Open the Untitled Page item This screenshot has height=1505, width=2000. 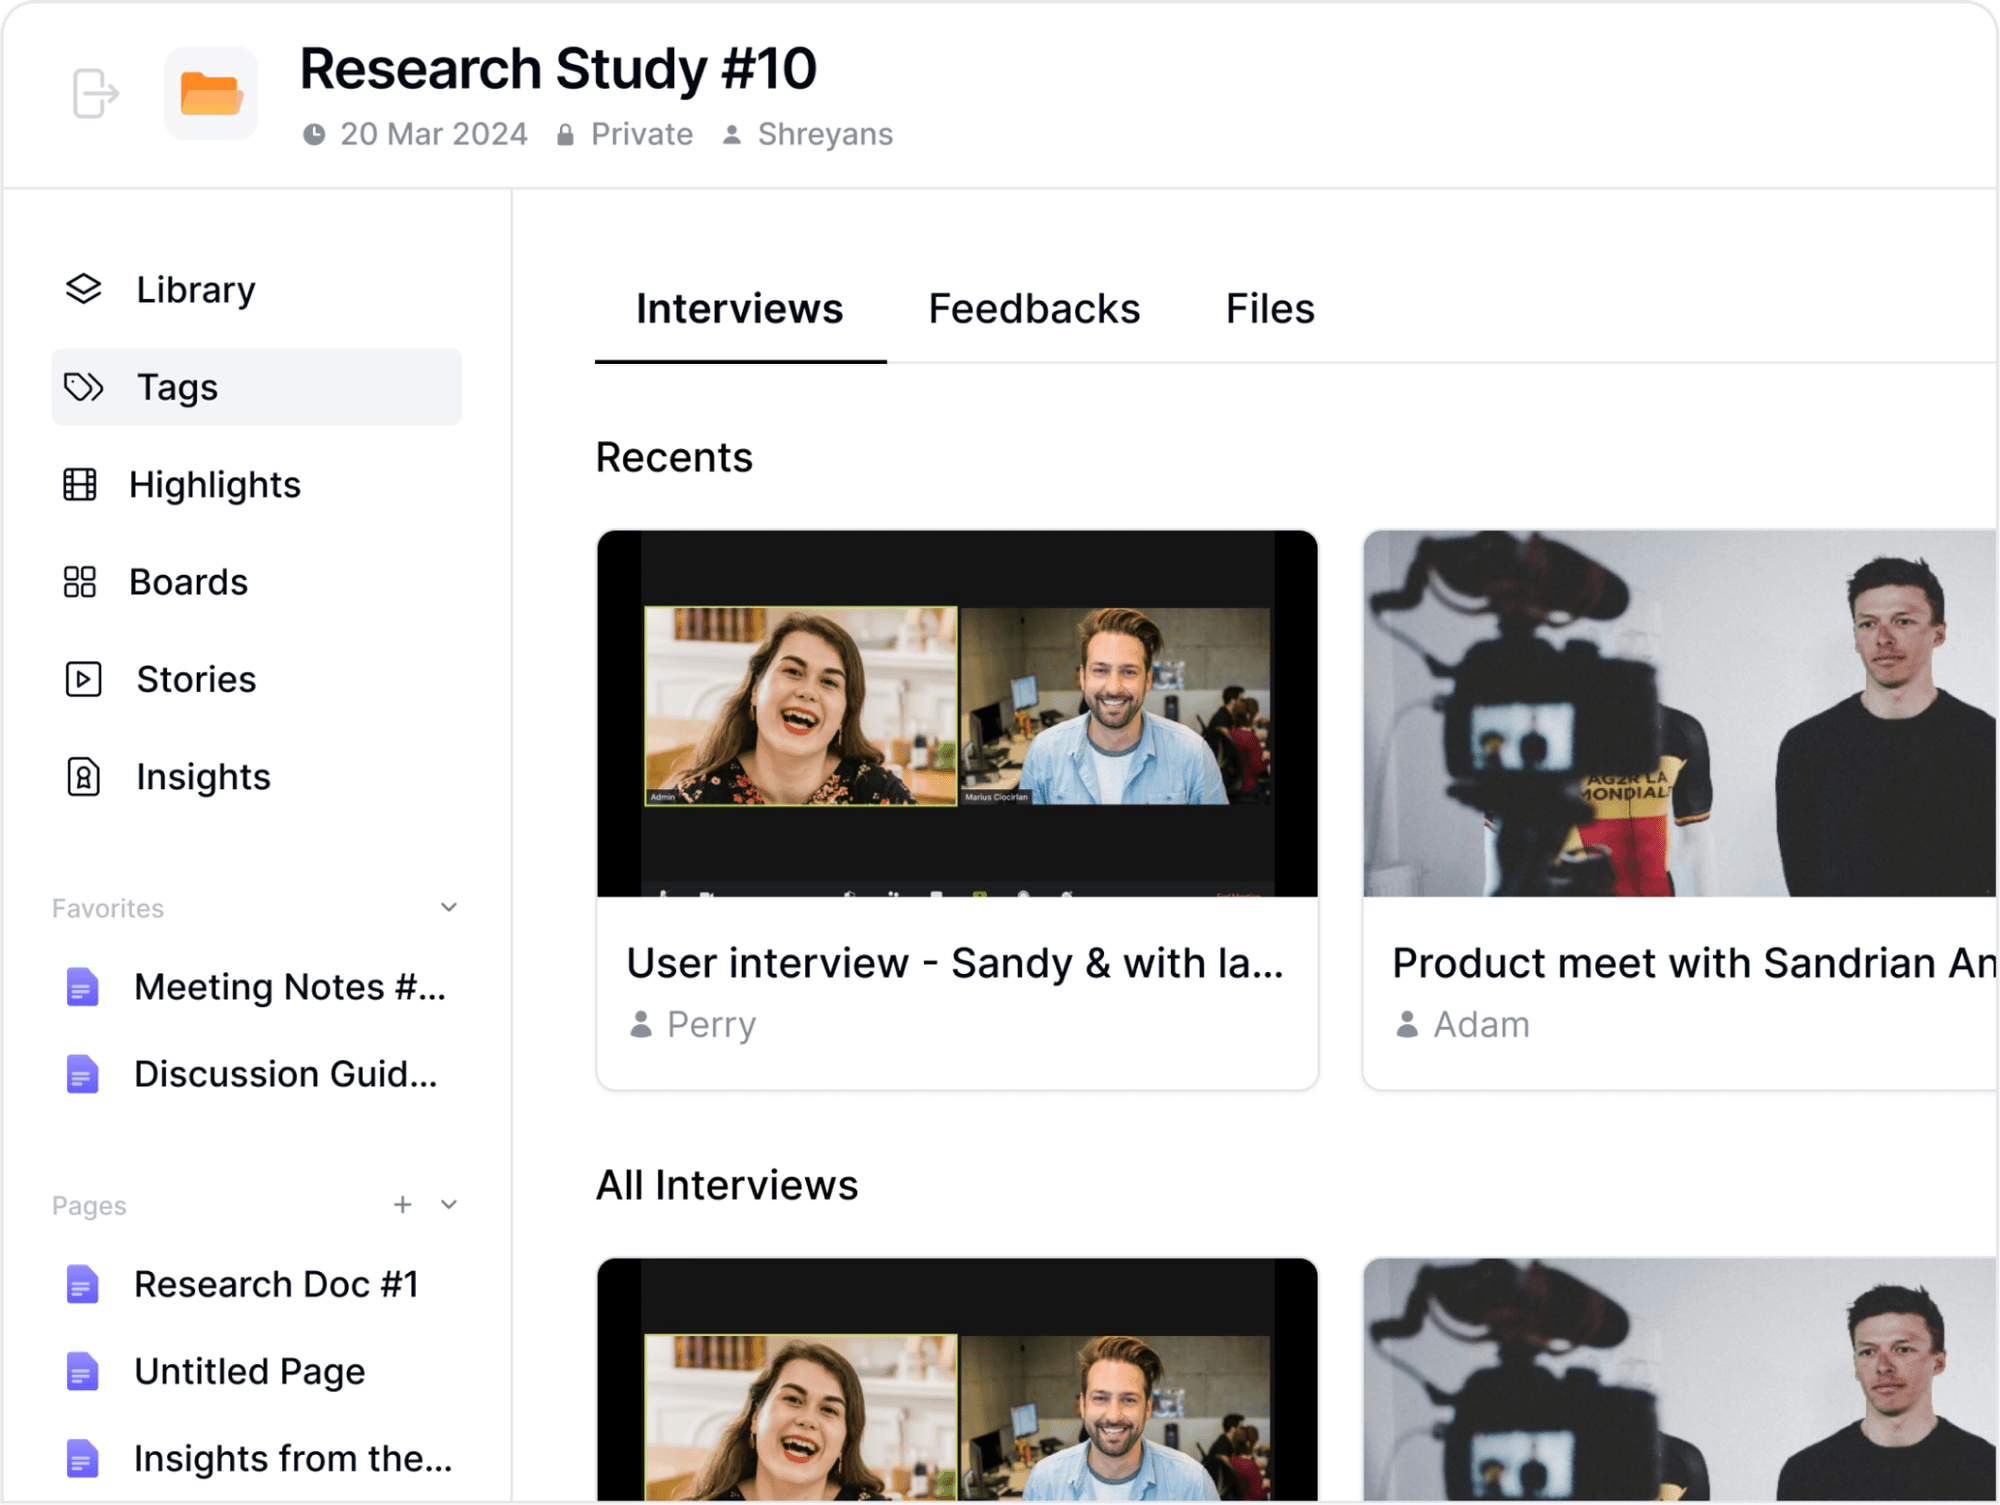tap(249, 1372)
